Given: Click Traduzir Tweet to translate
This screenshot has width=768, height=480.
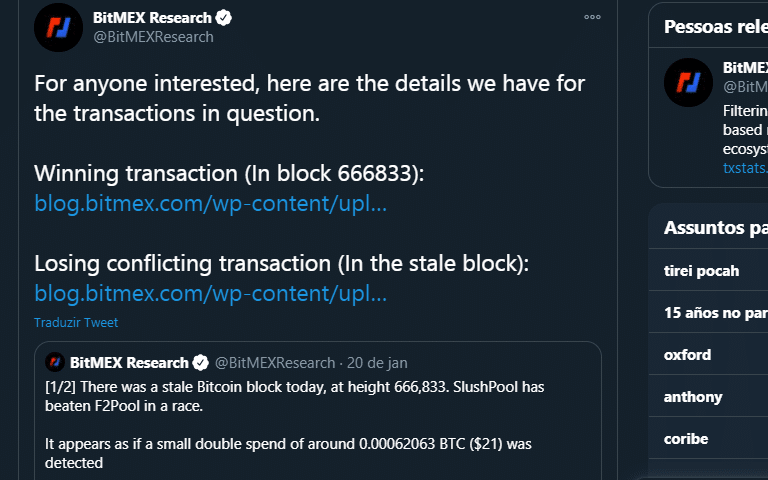Looking at the screenshot, I should pyautogui.click(x=76, y=322).
